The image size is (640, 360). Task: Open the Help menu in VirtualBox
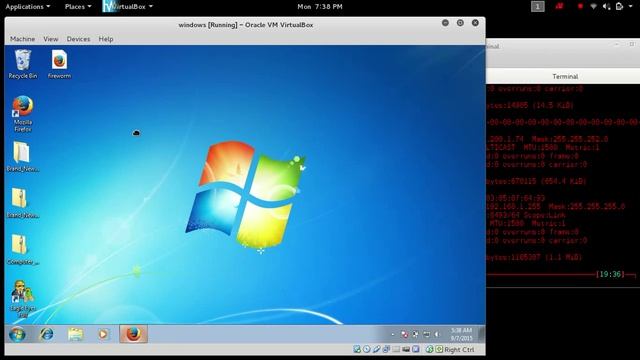(106, 39)
